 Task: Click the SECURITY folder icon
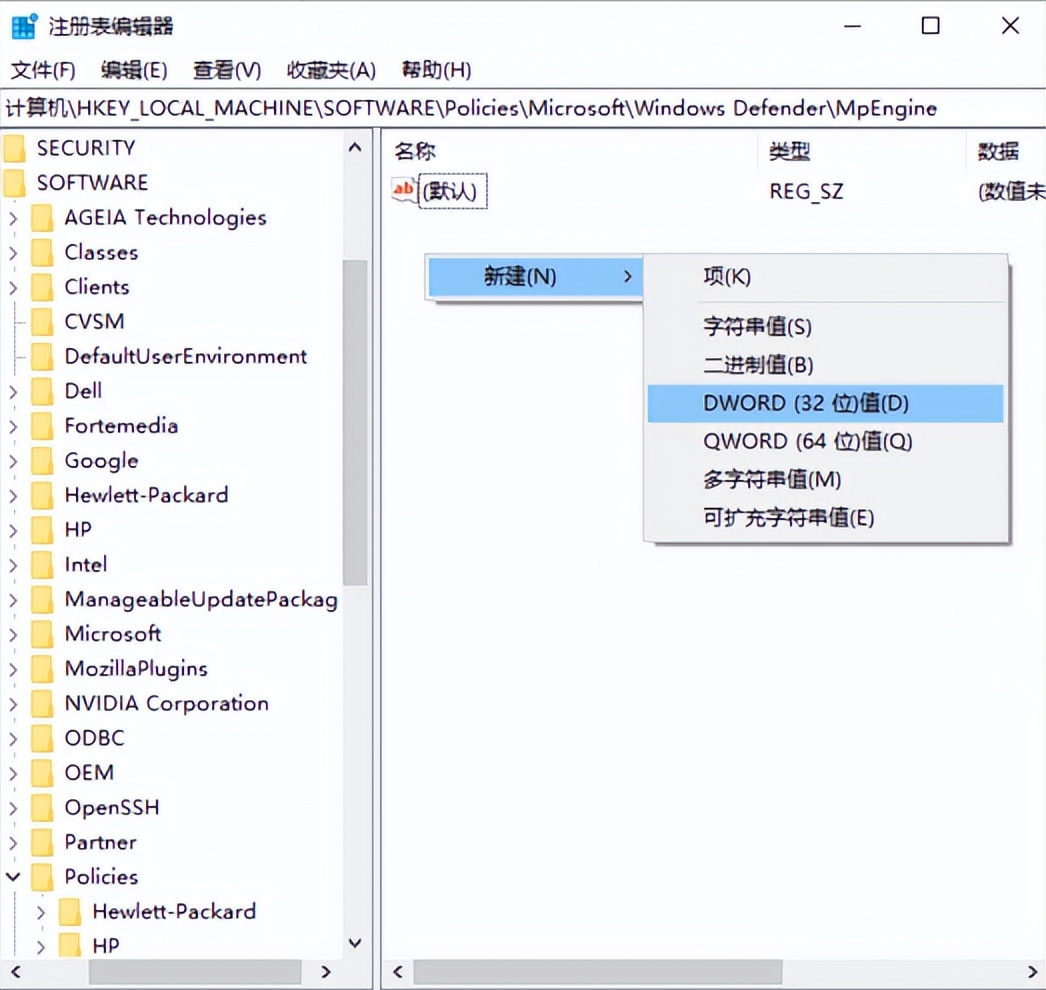[x=14, y=148]
